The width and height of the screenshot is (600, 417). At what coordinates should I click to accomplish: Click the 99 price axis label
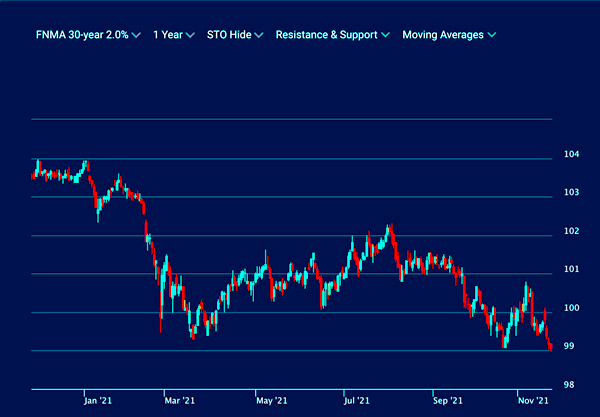(568, 346)
